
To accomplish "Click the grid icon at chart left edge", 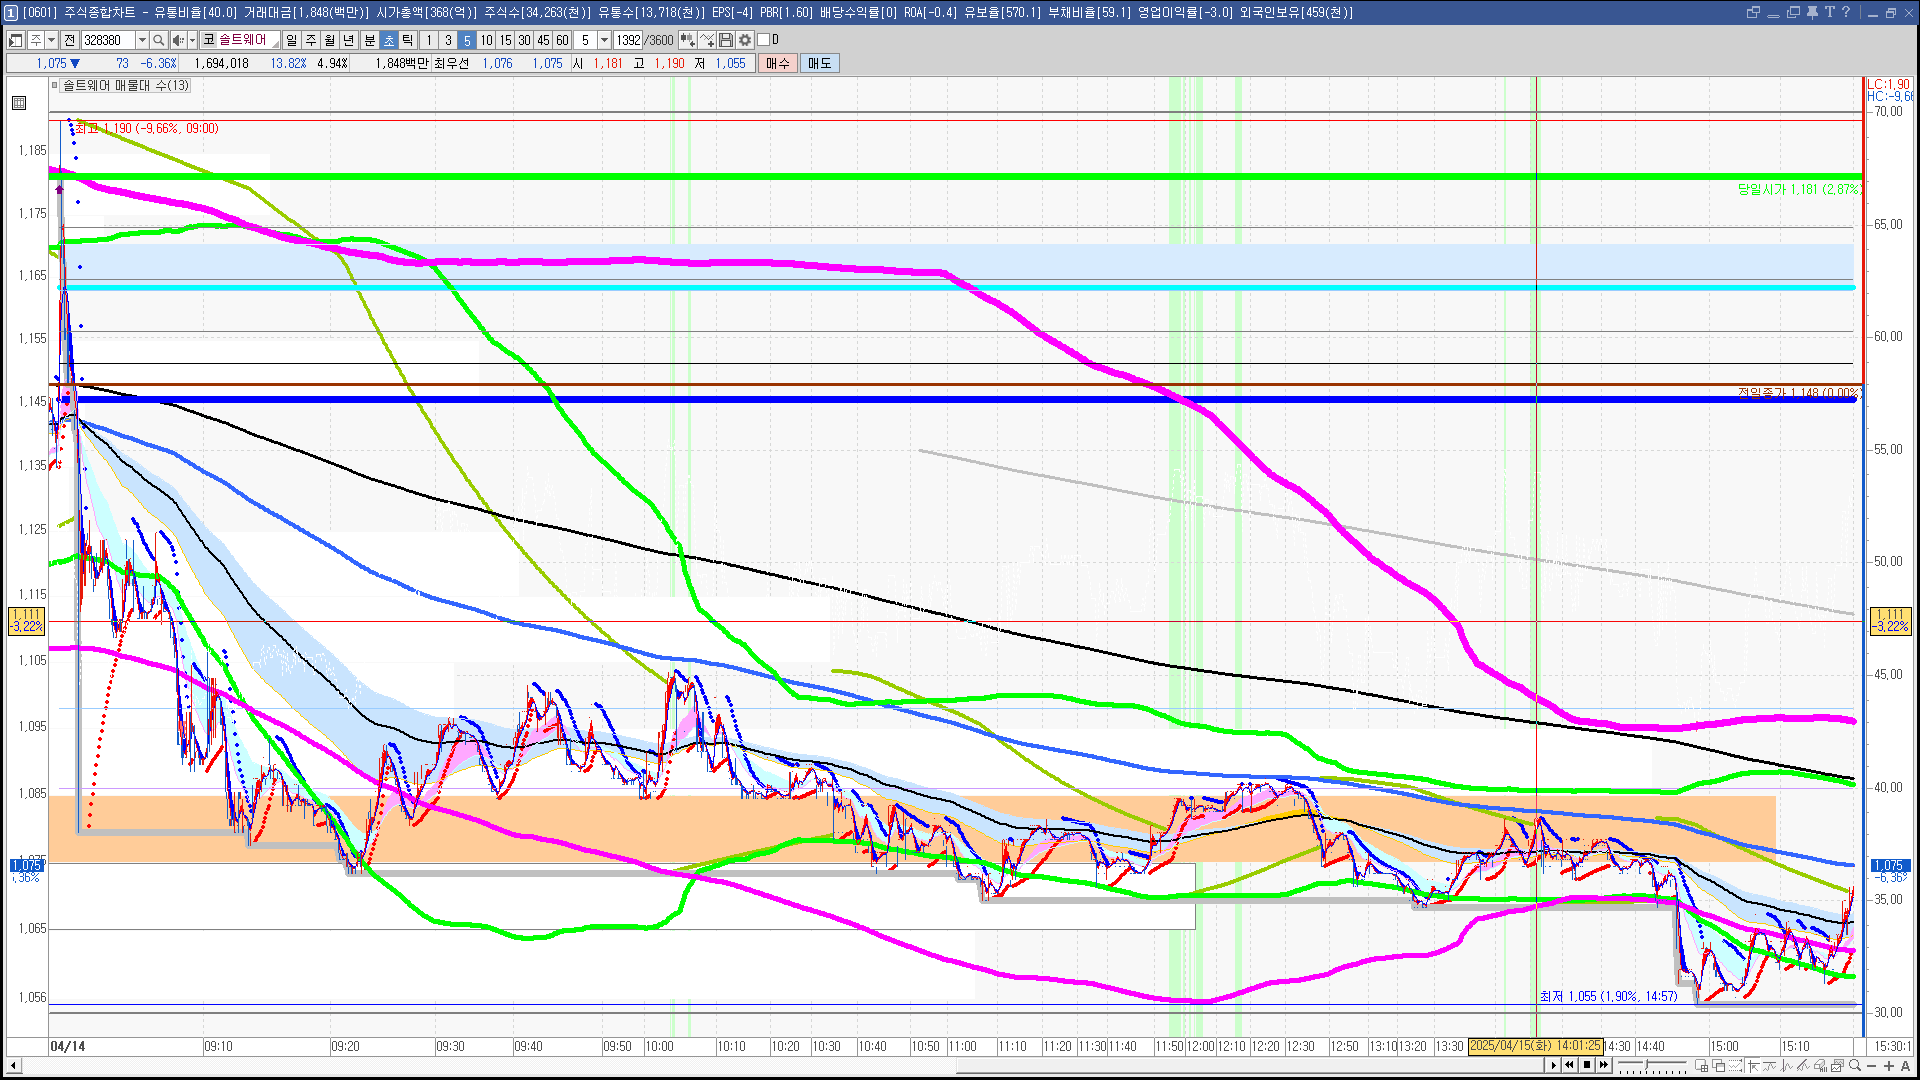I will (x=19, y=103).
